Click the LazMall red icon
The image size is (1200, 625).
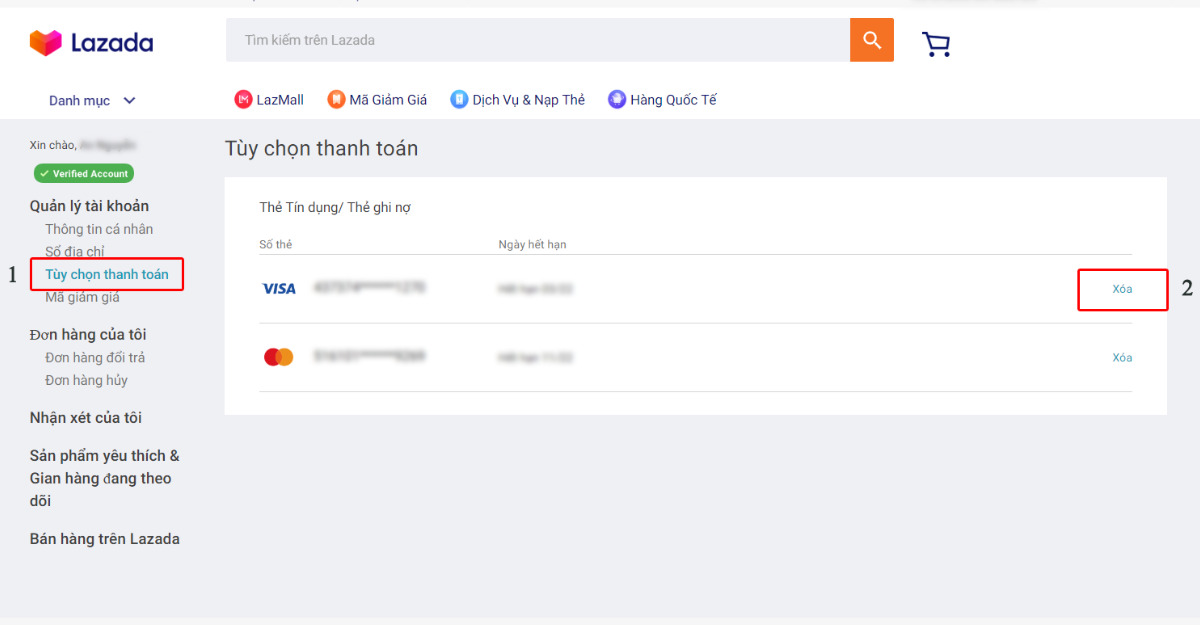(x=244, y=99)
